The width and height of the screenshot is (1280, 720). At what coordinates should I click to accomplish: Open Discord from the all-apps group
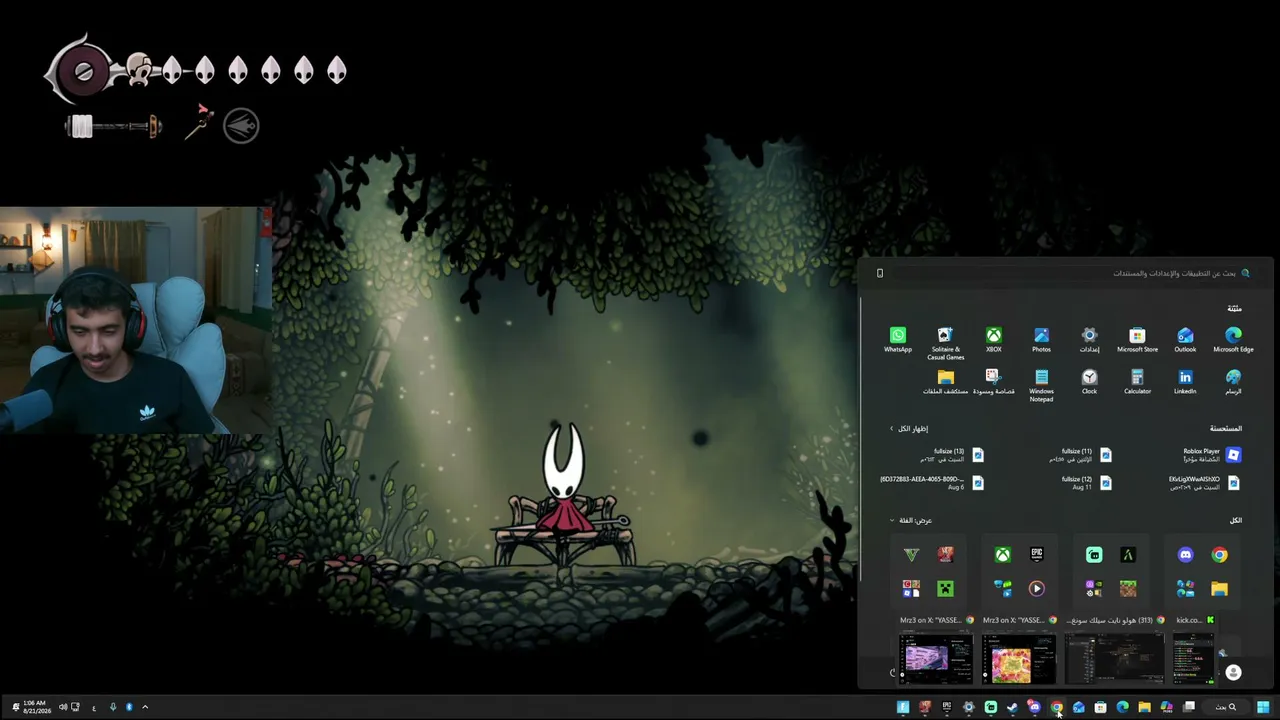click(1185, 555)
